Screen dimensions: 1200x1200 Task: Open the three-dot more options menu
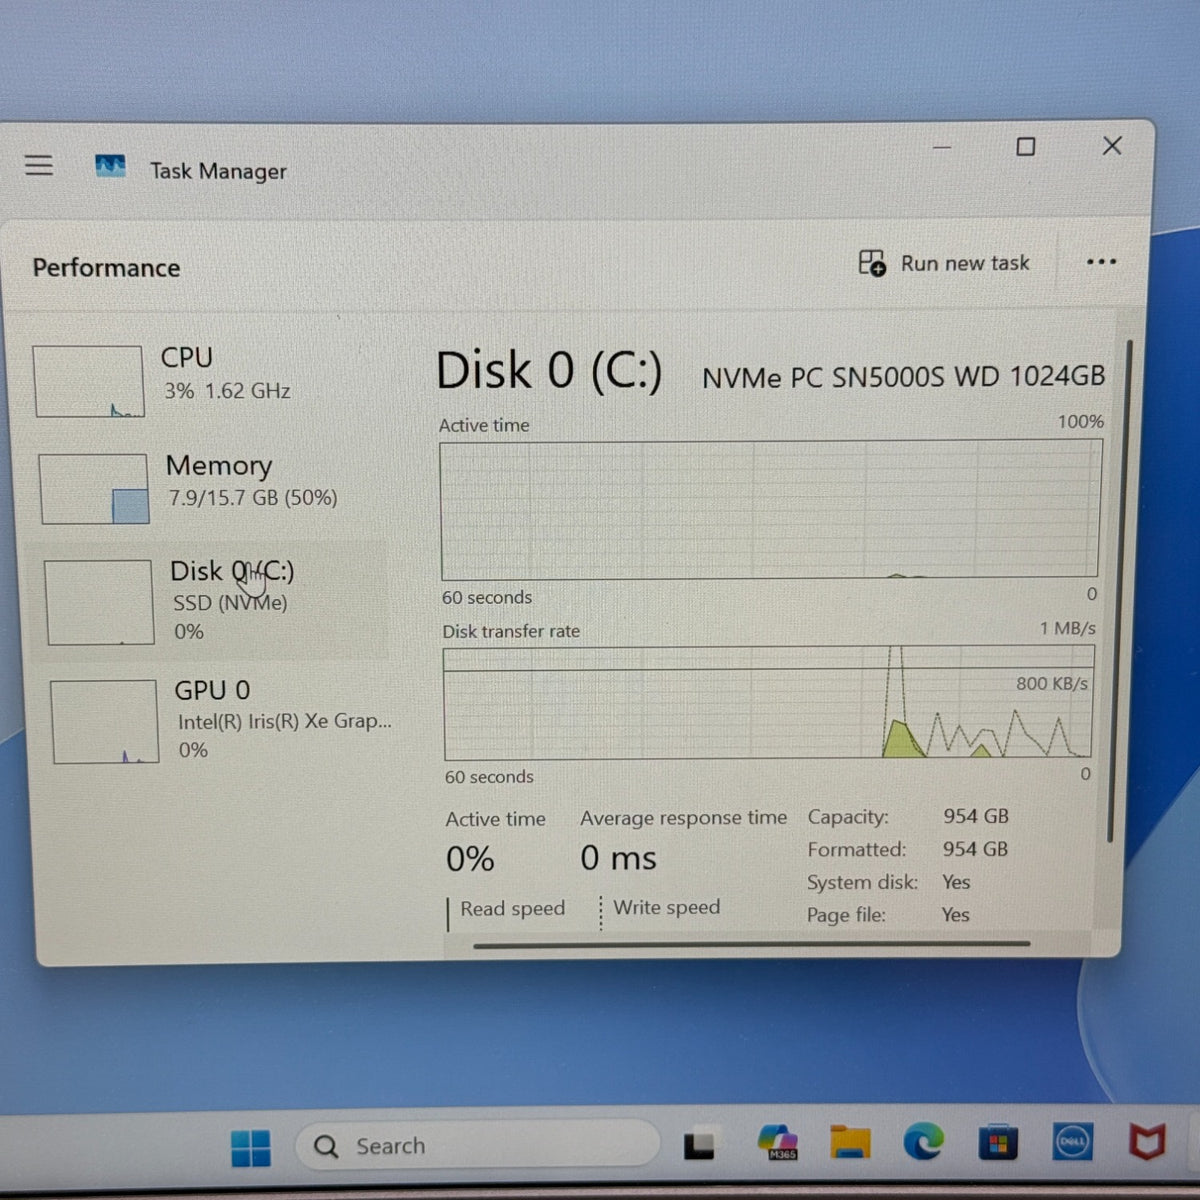(x=1101, y=262)
